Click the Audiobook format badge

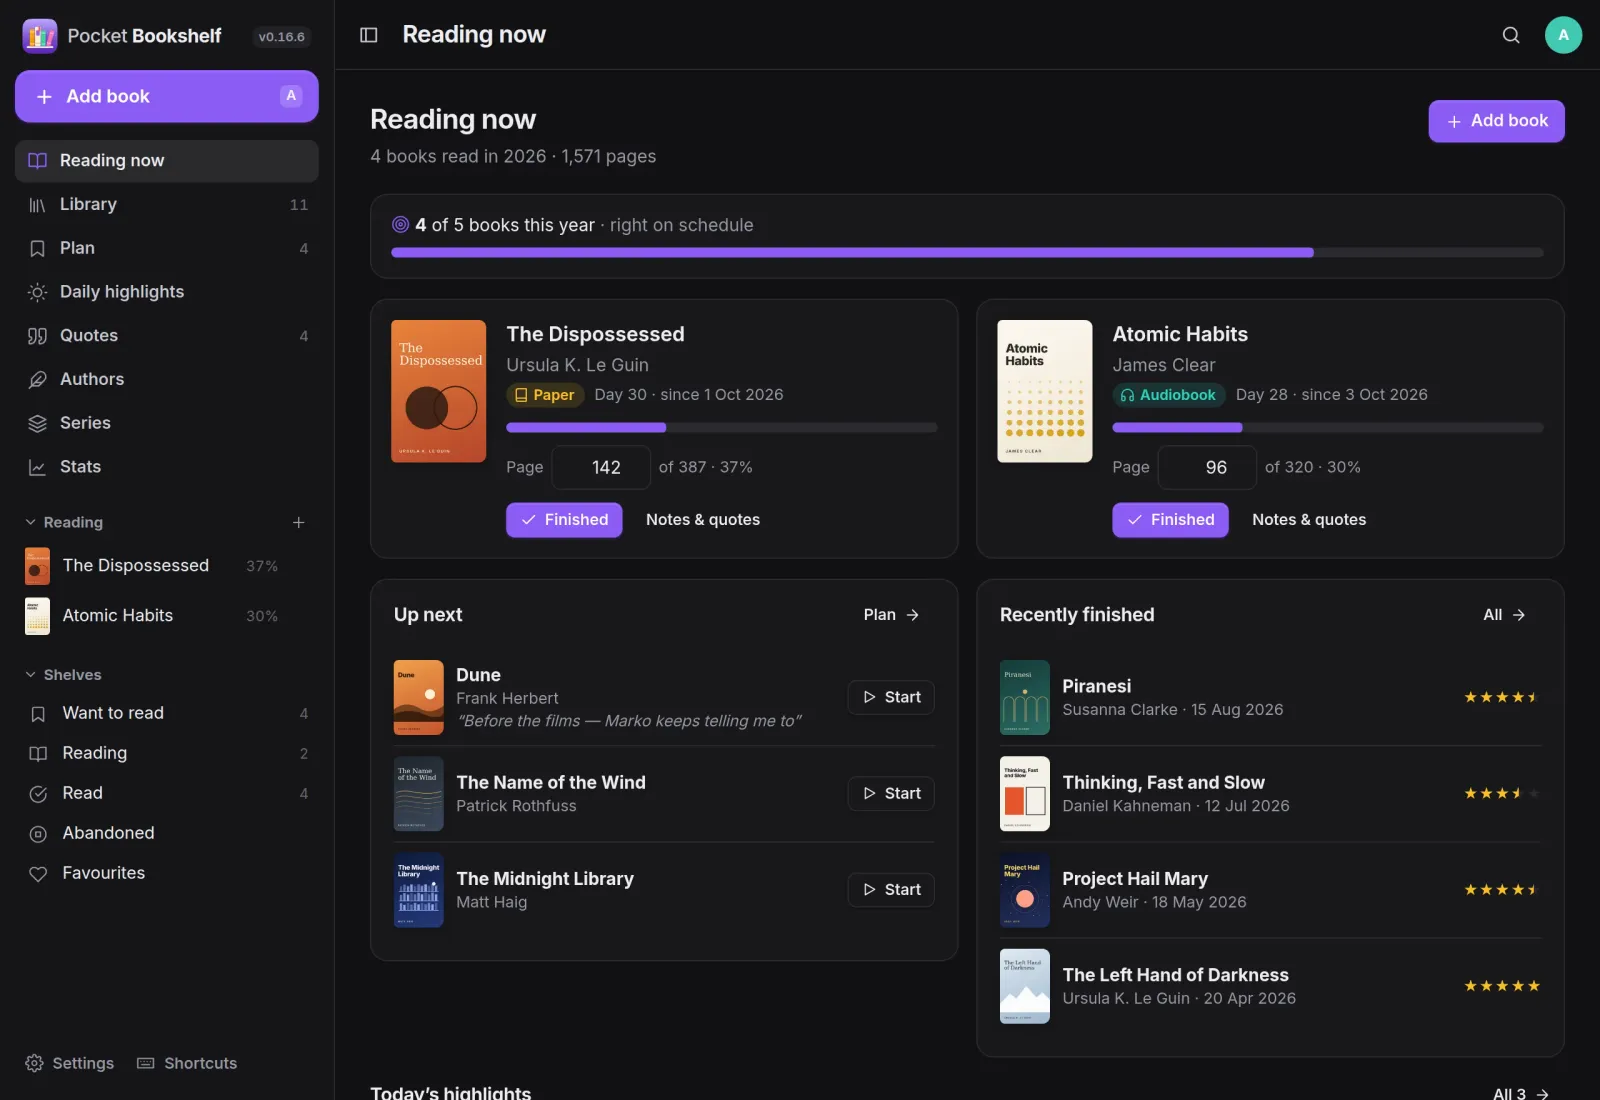1168,395
